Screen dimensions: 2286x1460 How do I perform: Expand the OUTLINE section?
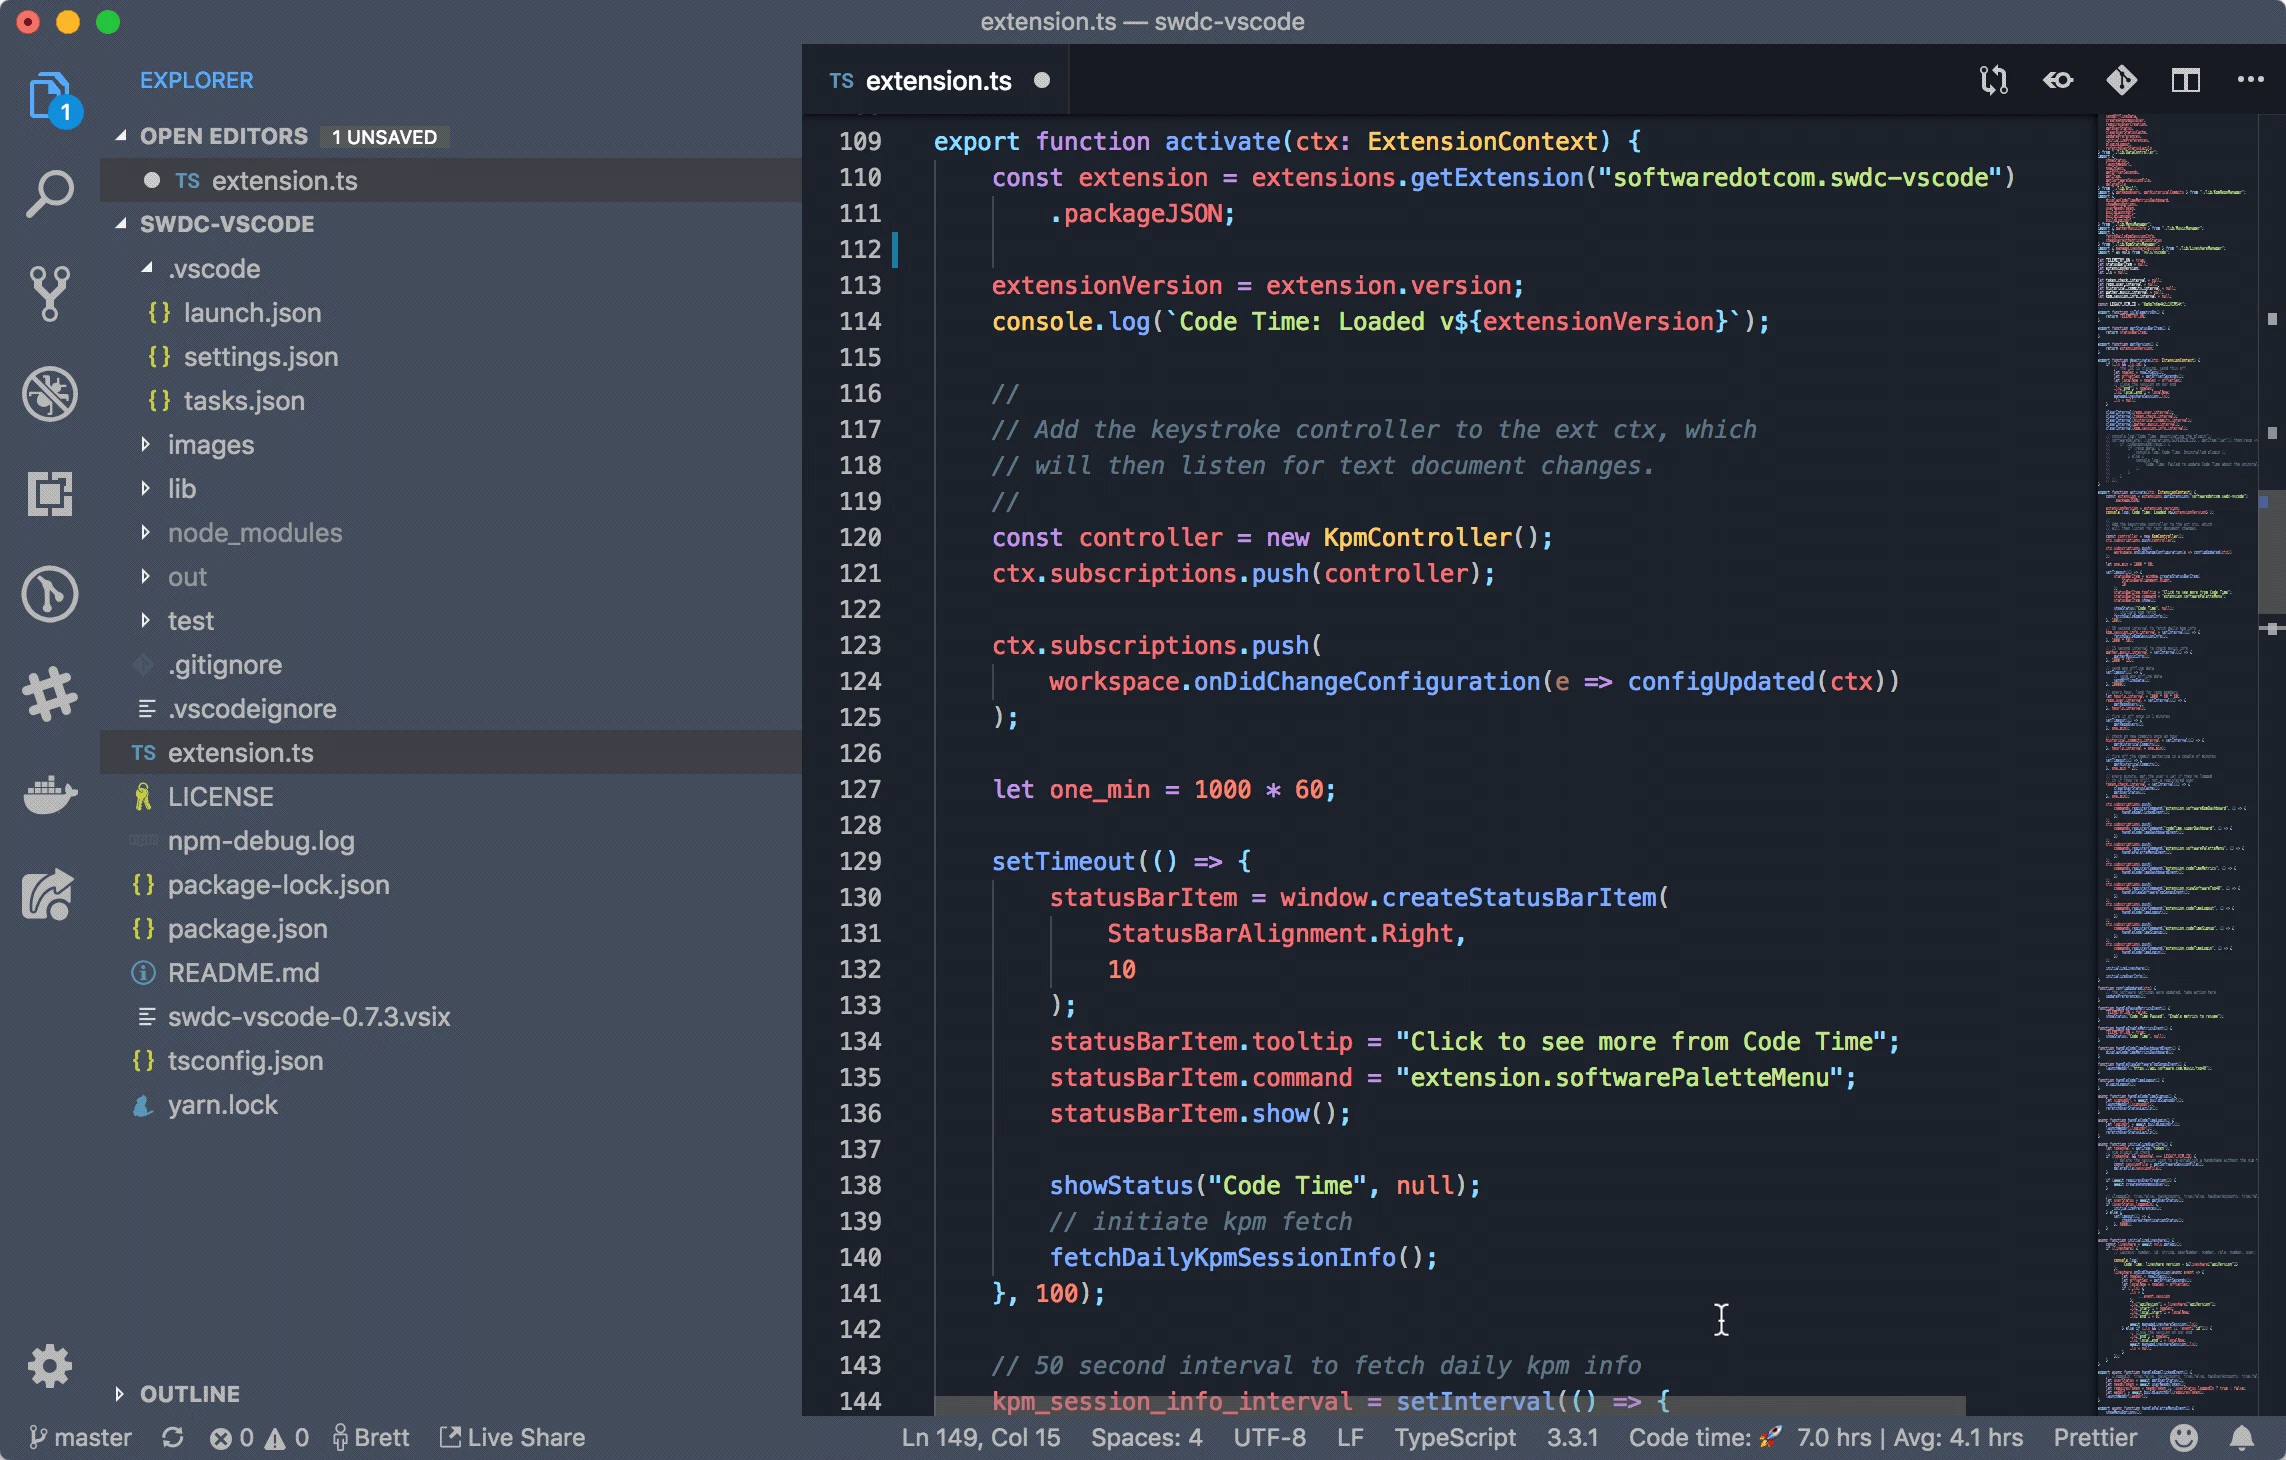click(x=188, y=1394)
